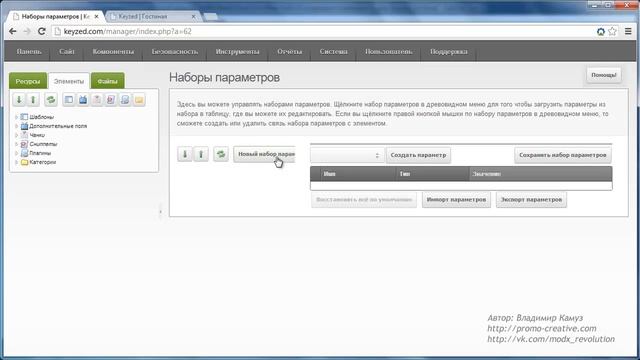Create new category folder icon
This screenshot has height=360, width=640.
[139, 100]
